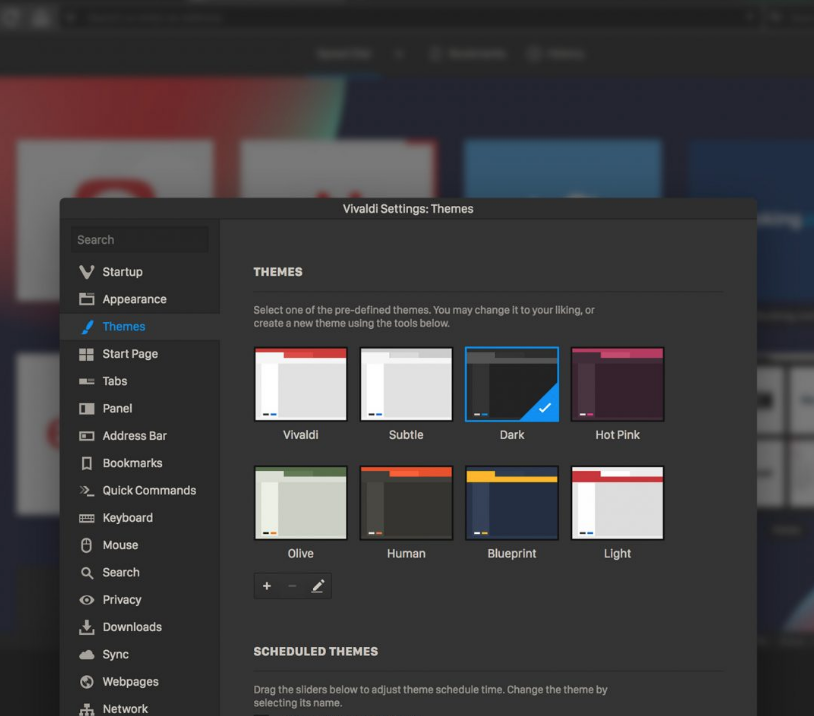Apply the Hot Pink theme
Viewport: 814px width, 716px height.
(617, 384)
